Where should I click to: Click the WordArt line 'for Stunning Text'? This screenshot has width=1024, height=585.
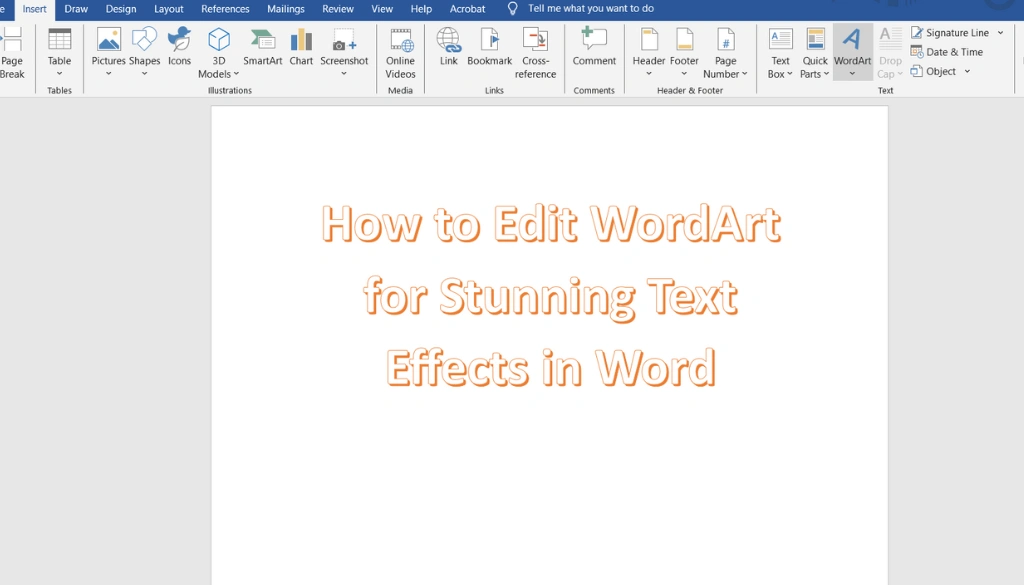tap(551, 297)
